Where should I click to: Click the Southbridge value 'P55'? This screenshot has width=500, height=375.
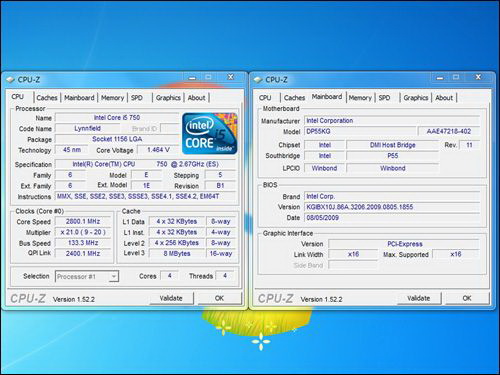[393, 156]
